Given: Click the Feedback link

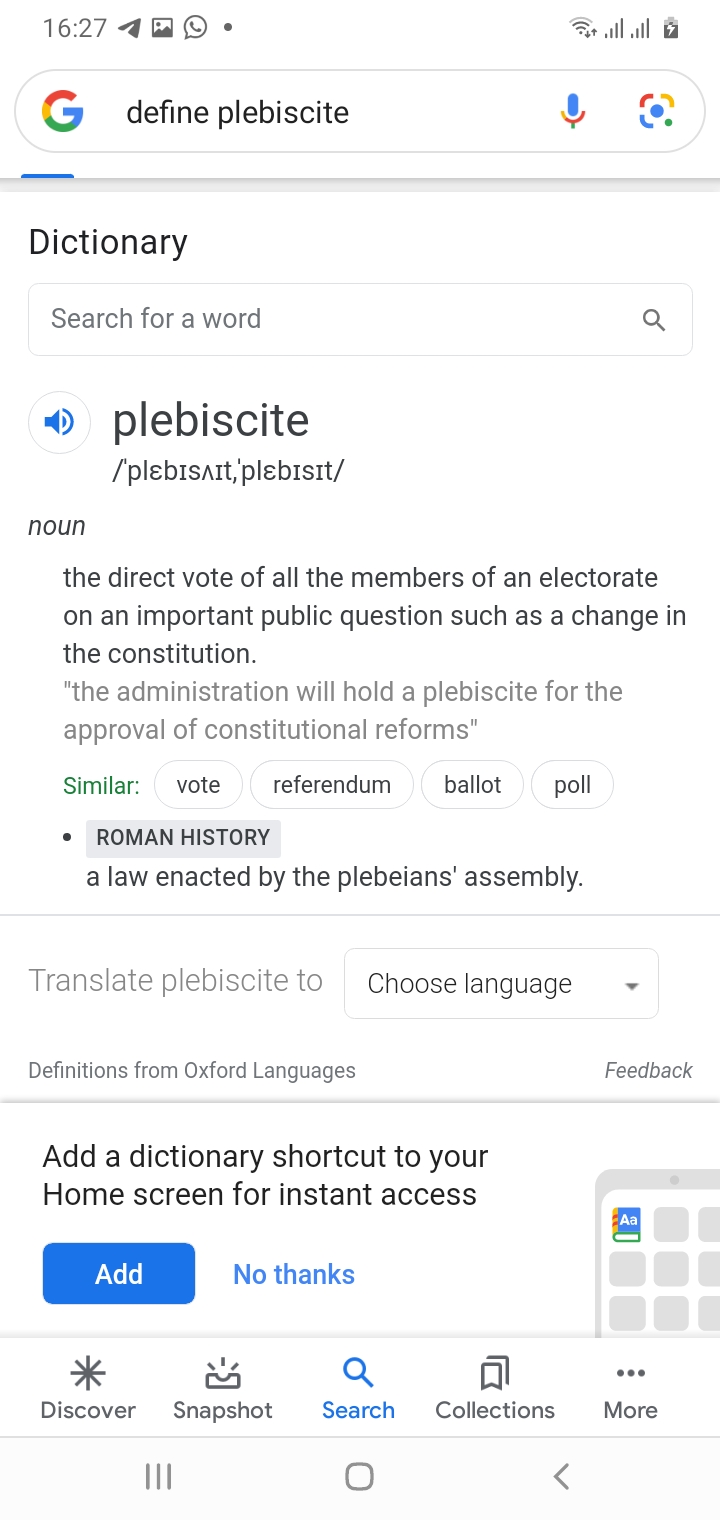Looking at the screenshot, I should 648,1070.
